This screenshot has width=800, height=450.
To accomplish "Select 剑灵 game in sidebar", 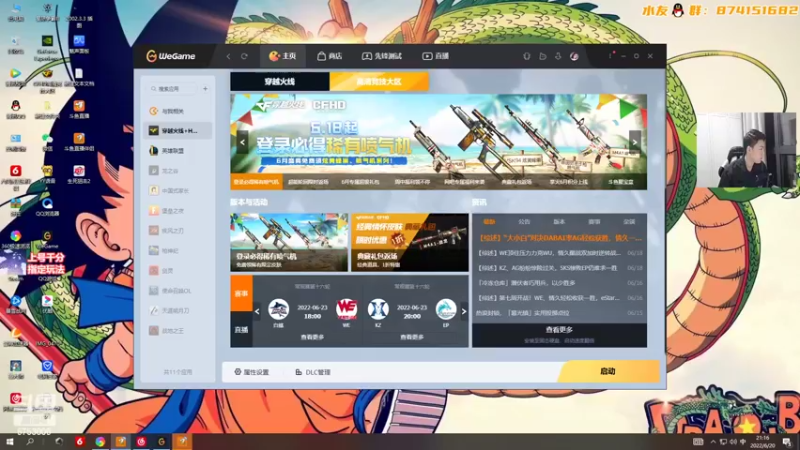I will coord(178,270).
